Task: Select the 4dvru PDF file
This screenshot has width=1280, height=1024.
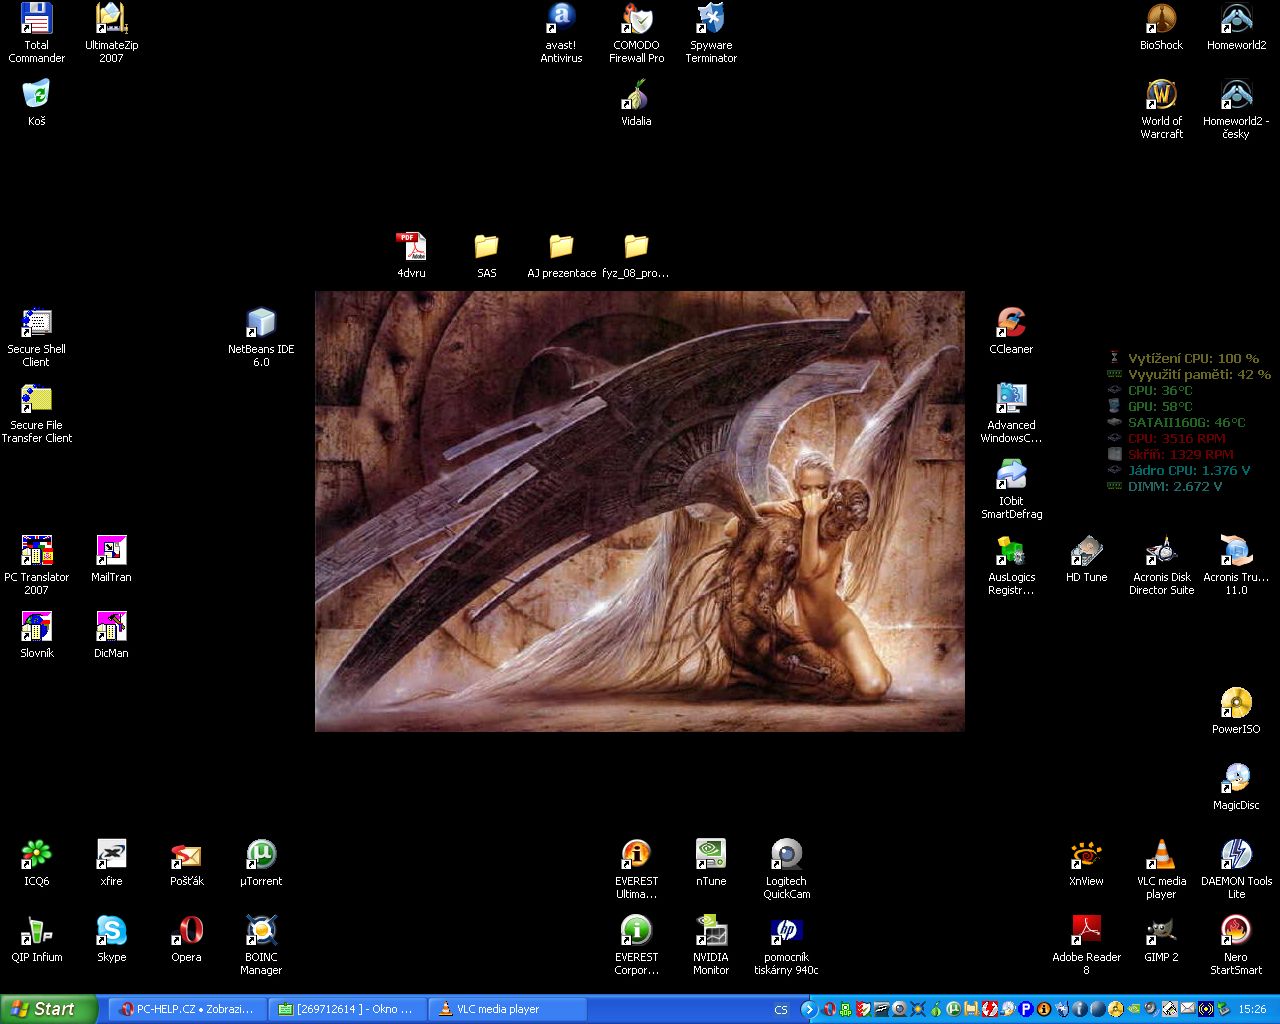Action: (411, 248)
